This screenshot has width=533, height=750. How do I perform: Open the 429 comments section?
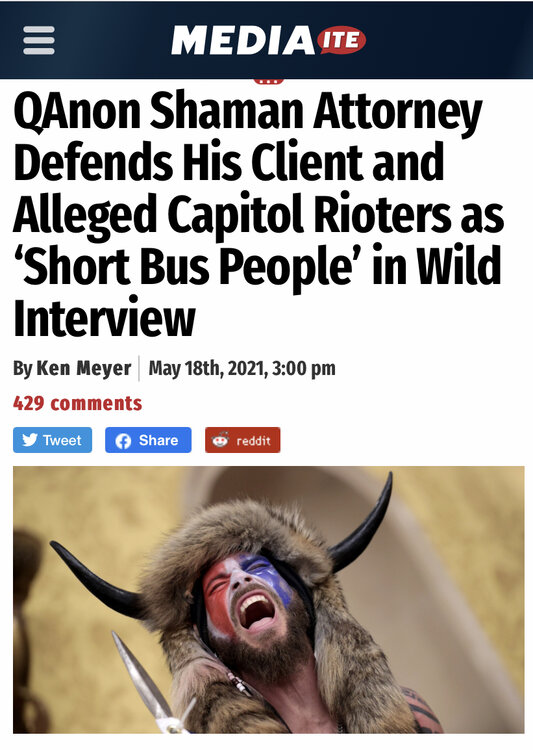coord(78,403)
